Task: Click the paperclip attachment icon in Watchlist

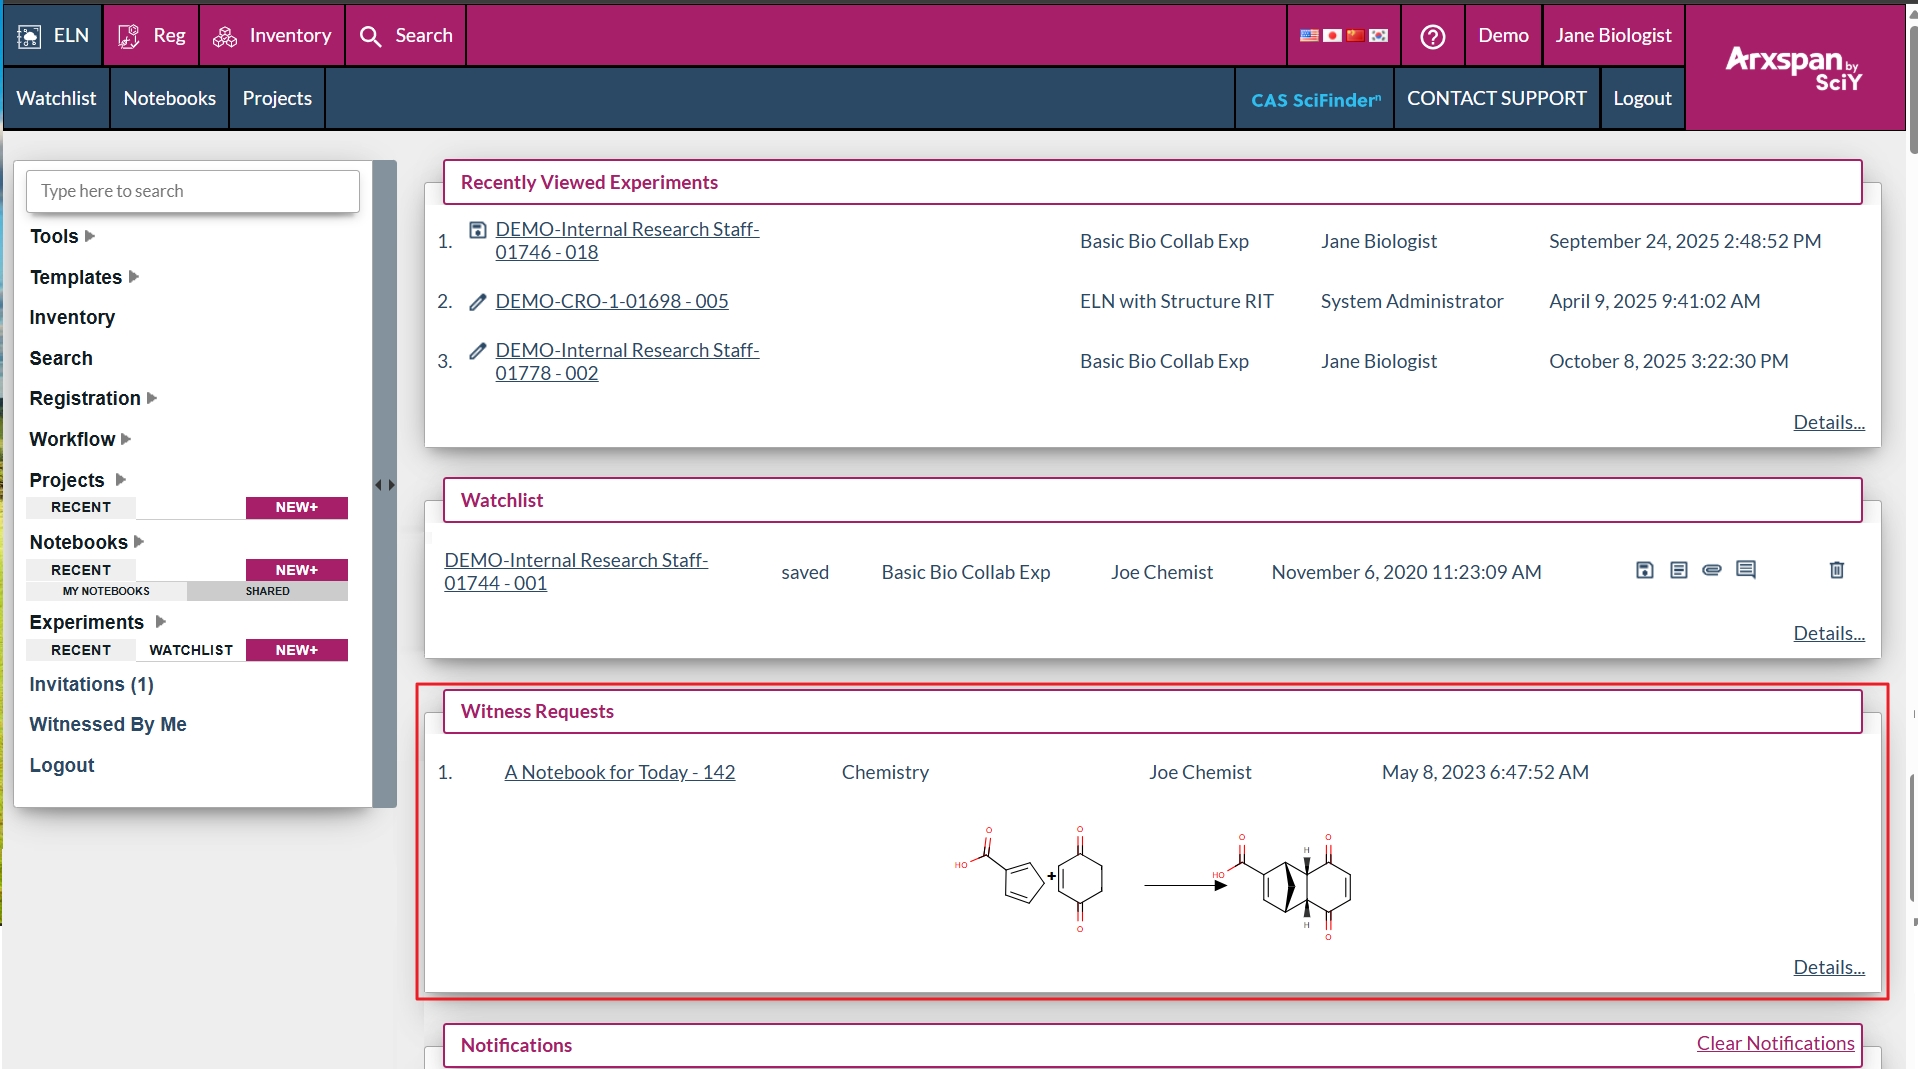Action: [1711, 570]
